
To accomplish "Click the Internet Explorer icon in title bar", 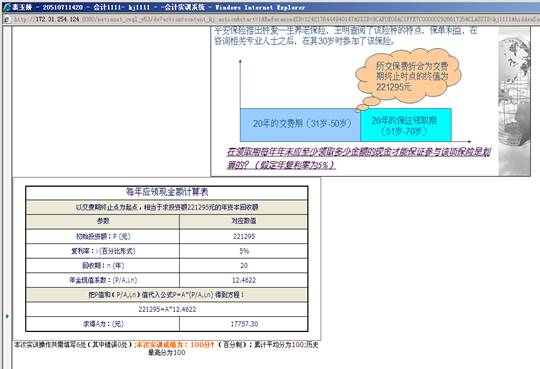I will coord(7,7).
